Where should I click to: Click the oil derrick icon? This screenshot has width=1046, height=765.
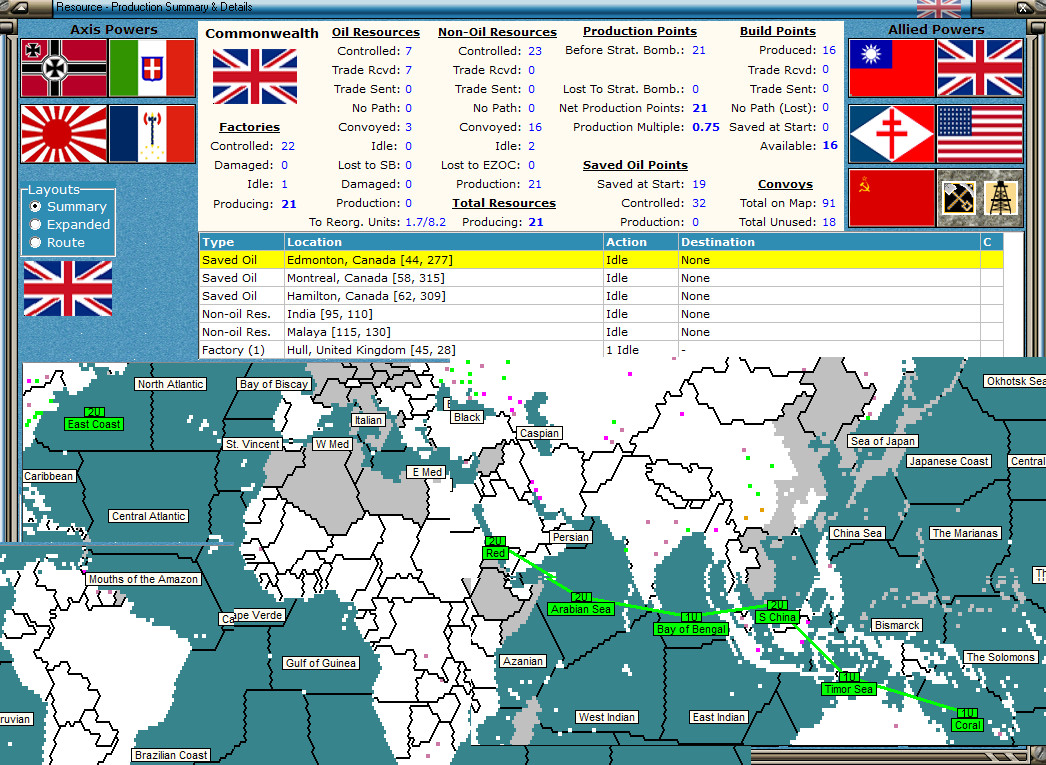pos(1001,198)
